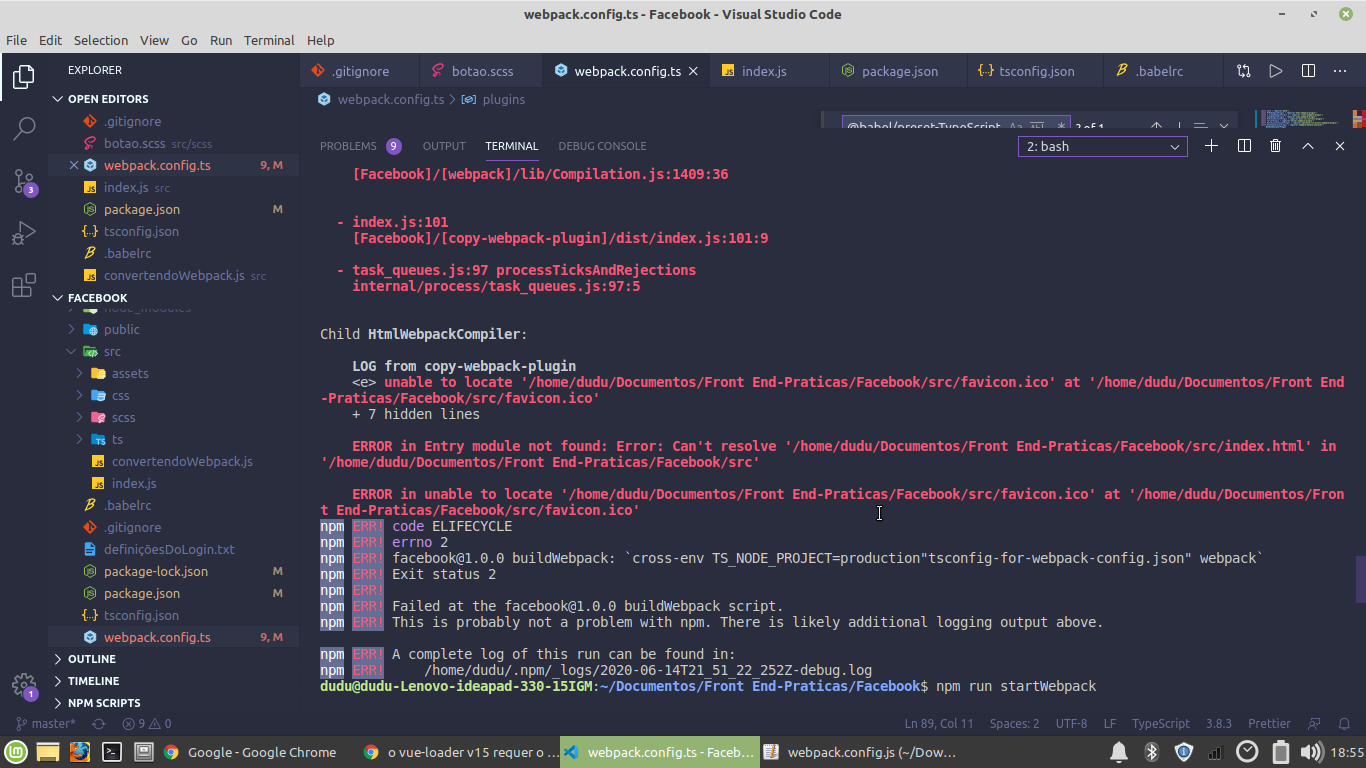This screenshot has height=768, width=1366.
Task: Switch to the .babelrc editor tab
Action: 1159,71
